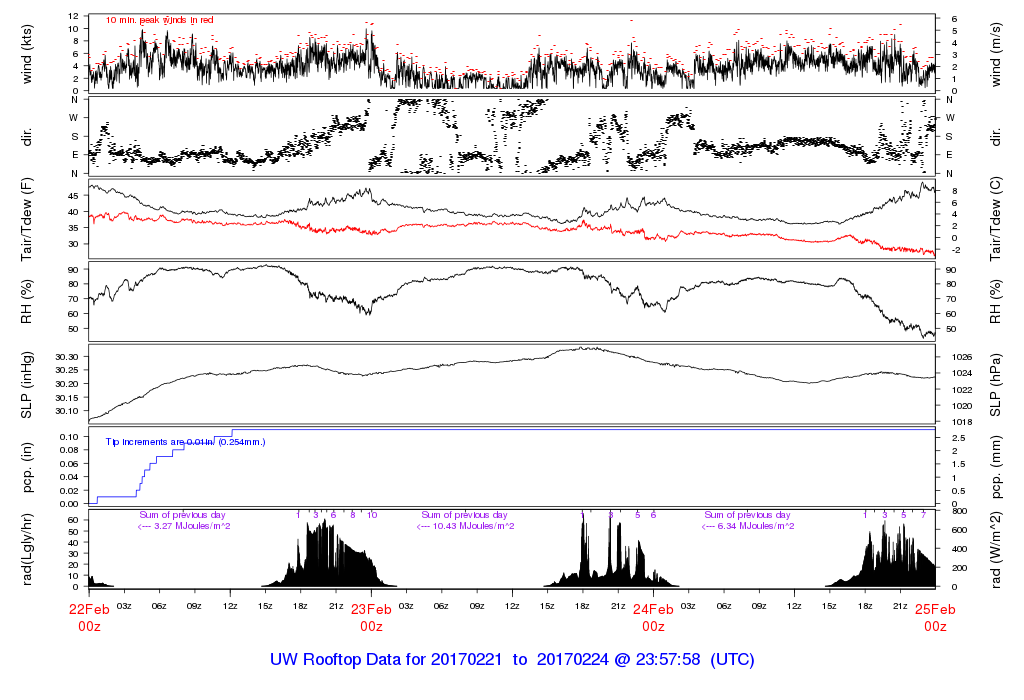Click the first '03z' time tick after 22Feb
1024x700 pixels.
click(124, 606)
